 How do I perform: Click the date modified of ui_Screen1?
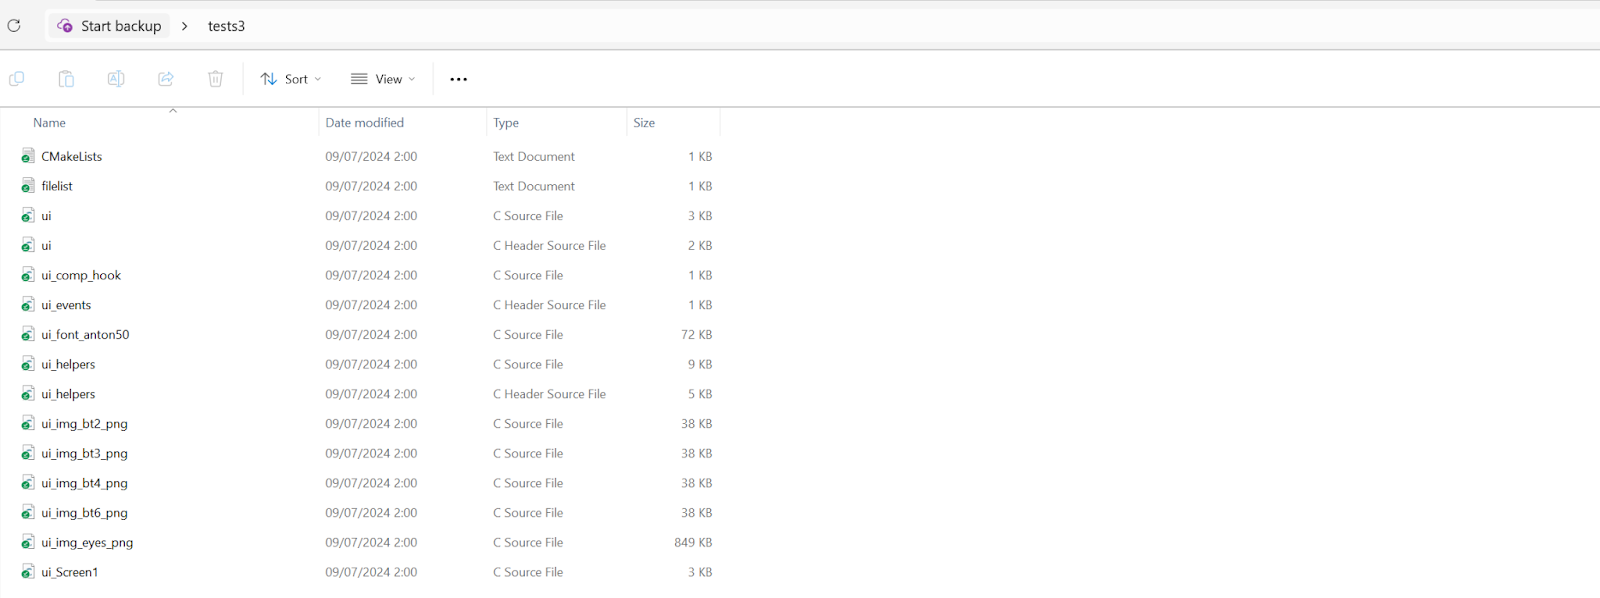click(x=371, y=572)
